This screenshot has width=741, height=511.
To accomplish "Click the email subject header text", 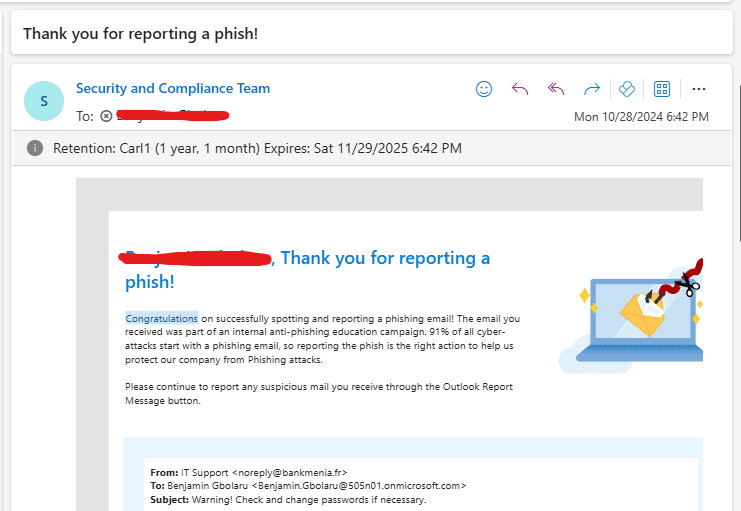I will click(x=140, y=33).
